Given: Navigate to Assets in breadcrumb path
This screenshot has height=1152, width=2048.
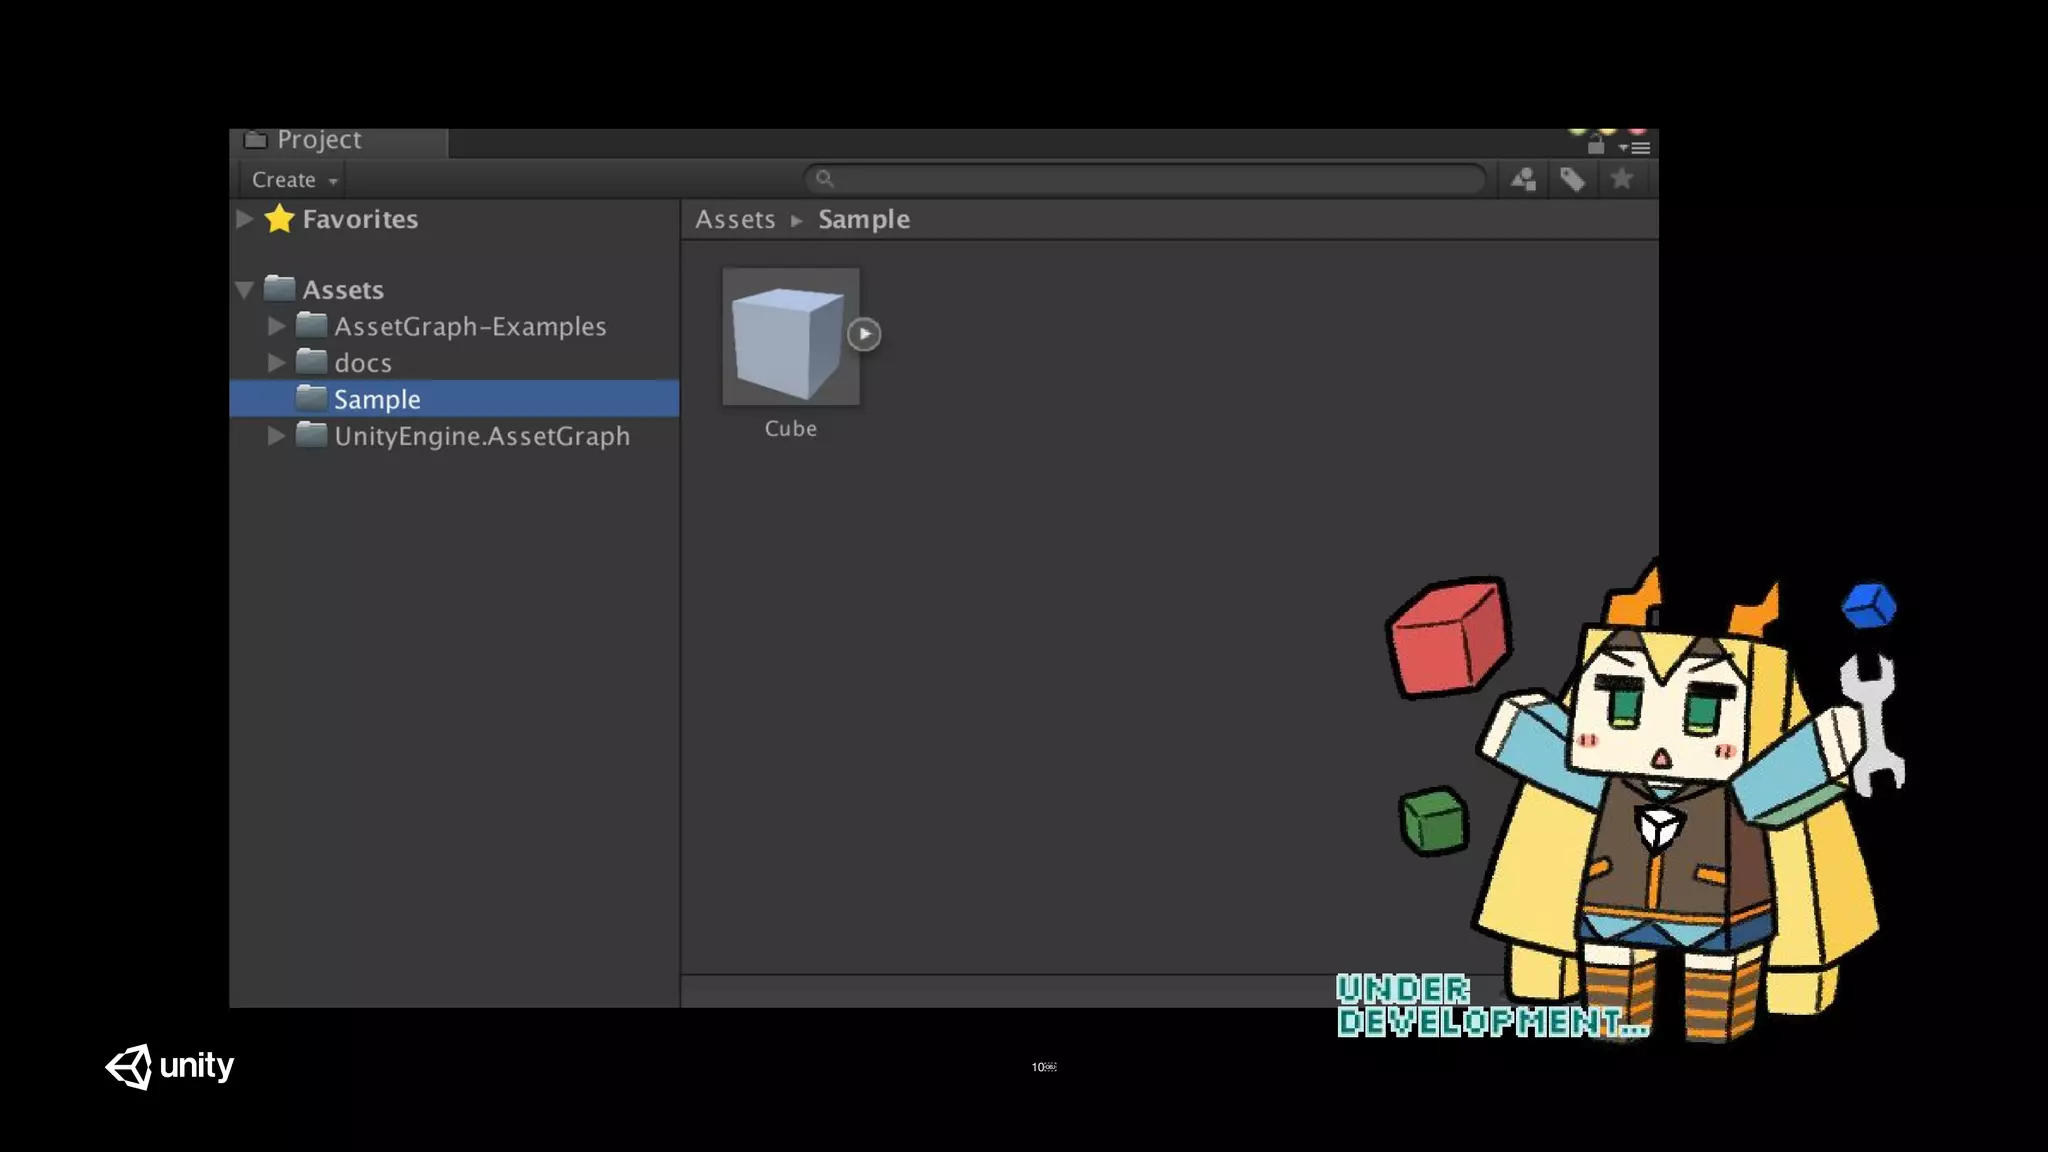Looking at the screenshot, I should pos(735,220).
